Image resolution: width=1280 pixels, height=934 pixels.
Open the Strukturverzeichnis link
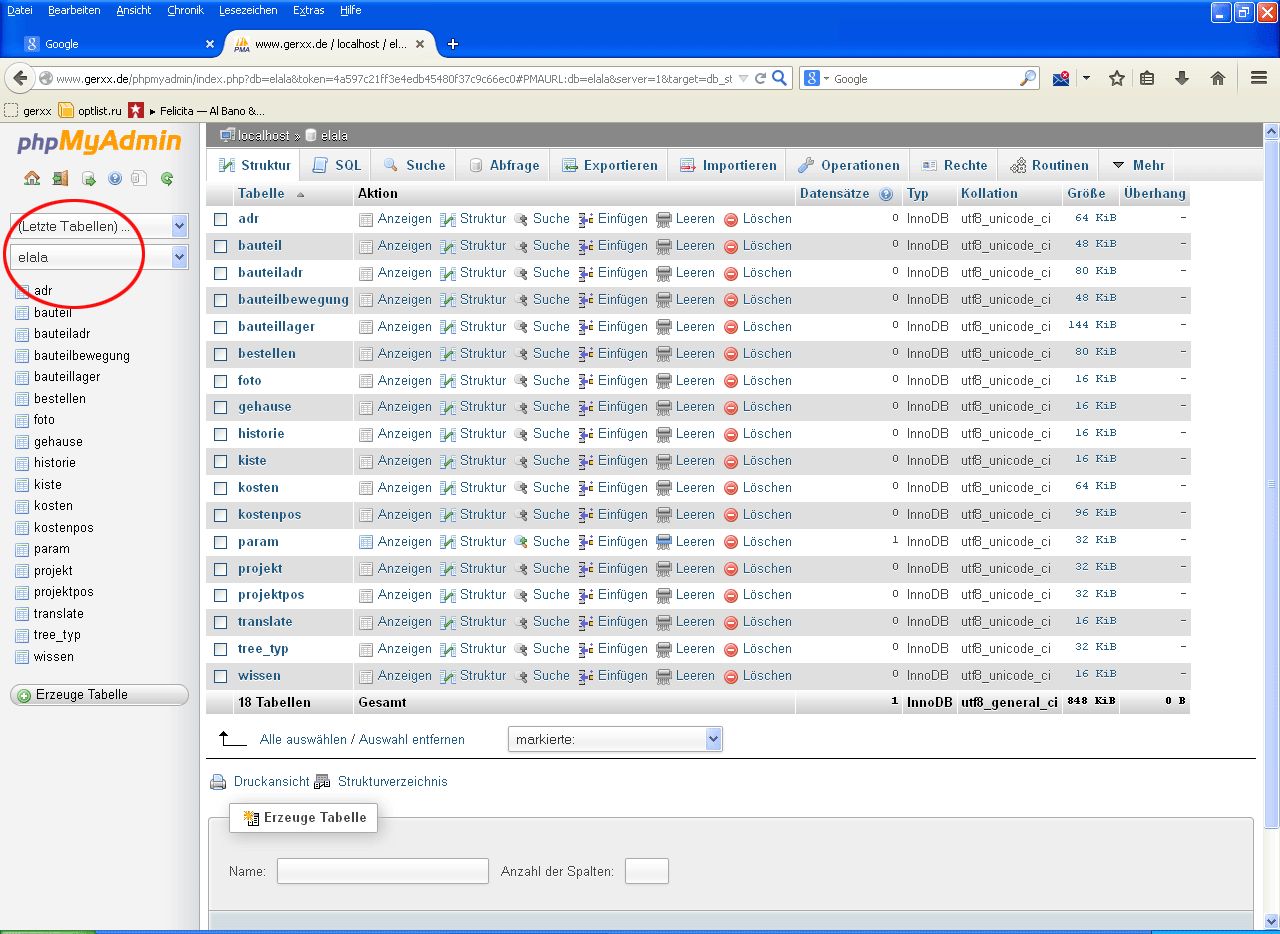[x=393, y=782]
